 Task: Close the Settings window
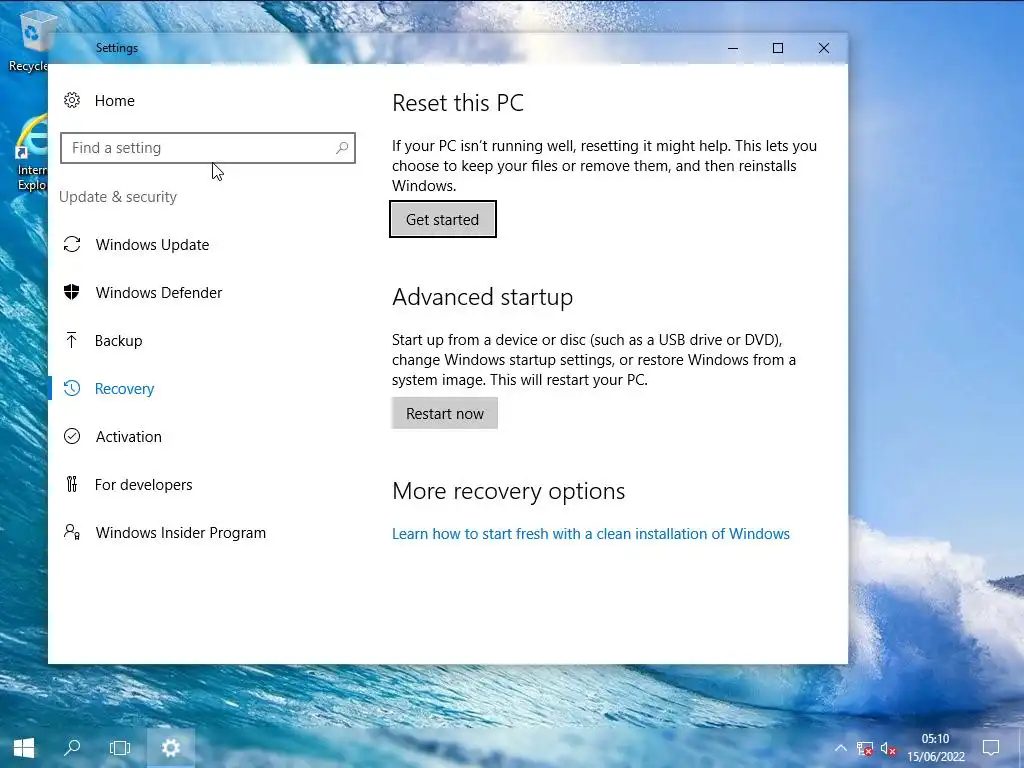point(824,48)
